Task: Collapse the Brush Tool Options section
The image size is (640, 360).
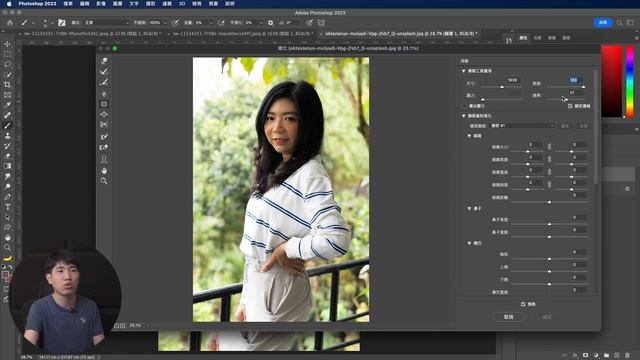Action: point(464,71)
